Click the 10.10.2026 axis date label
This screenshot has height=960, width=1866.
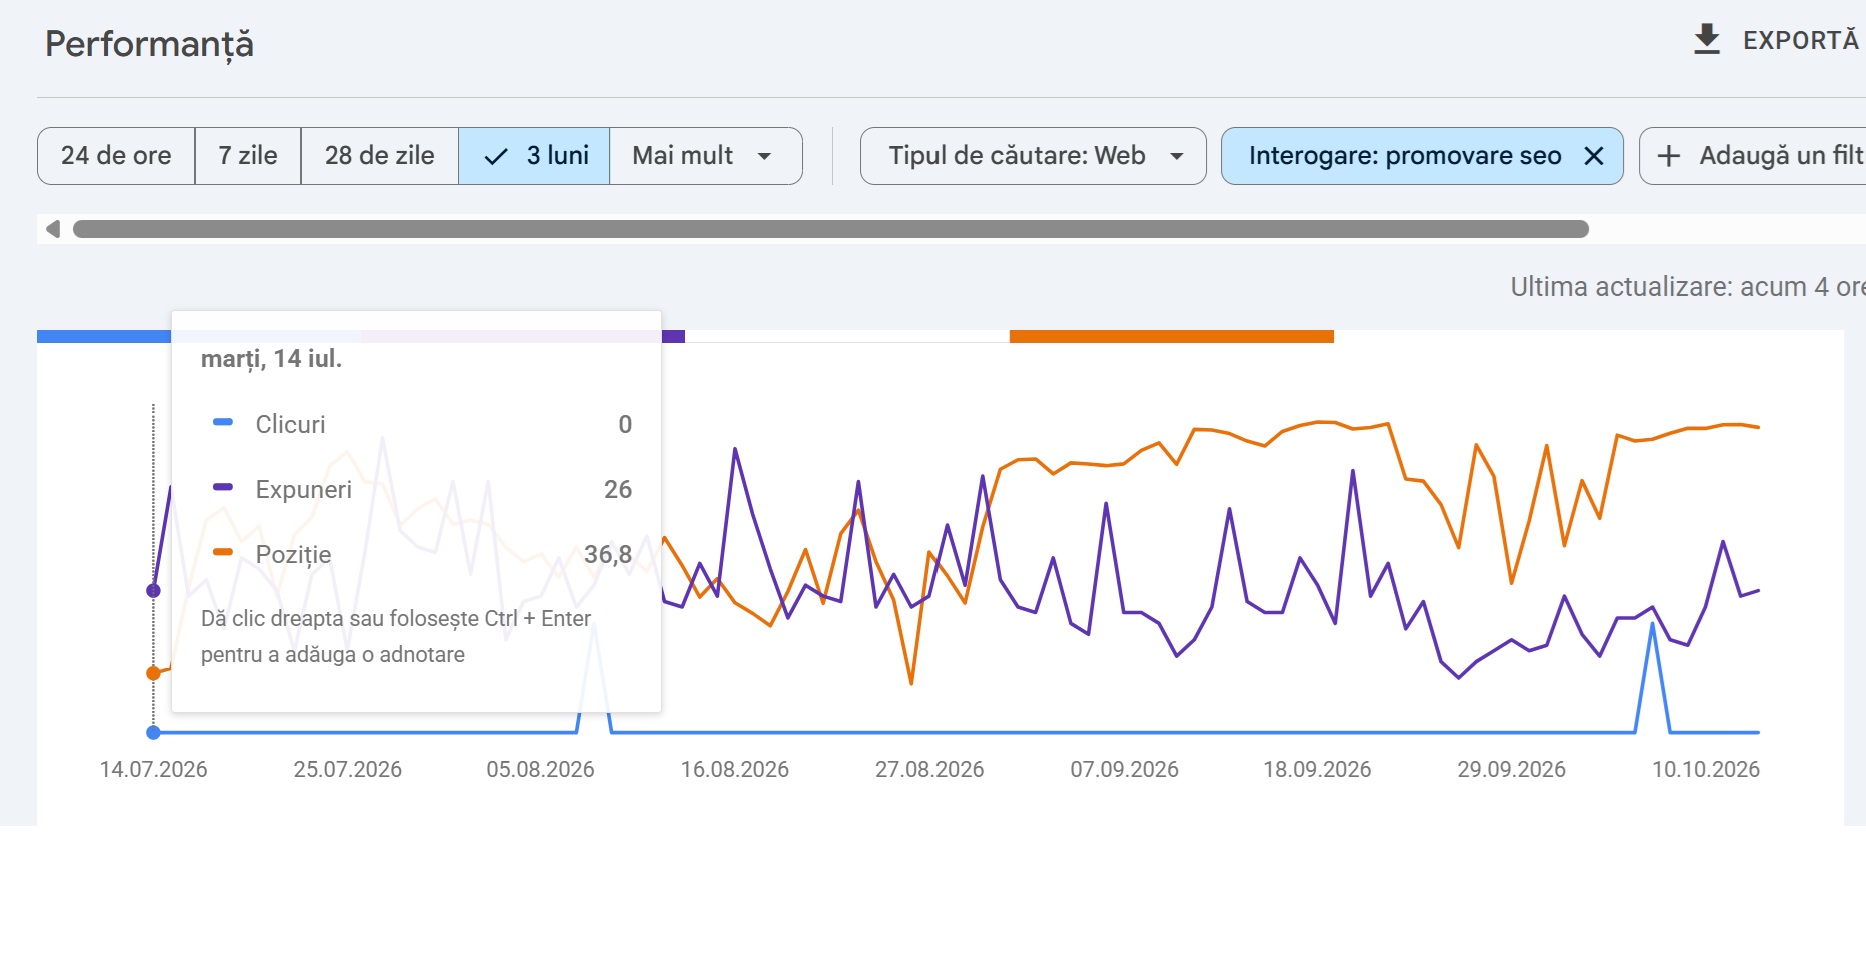click(x=1705, y=769)
